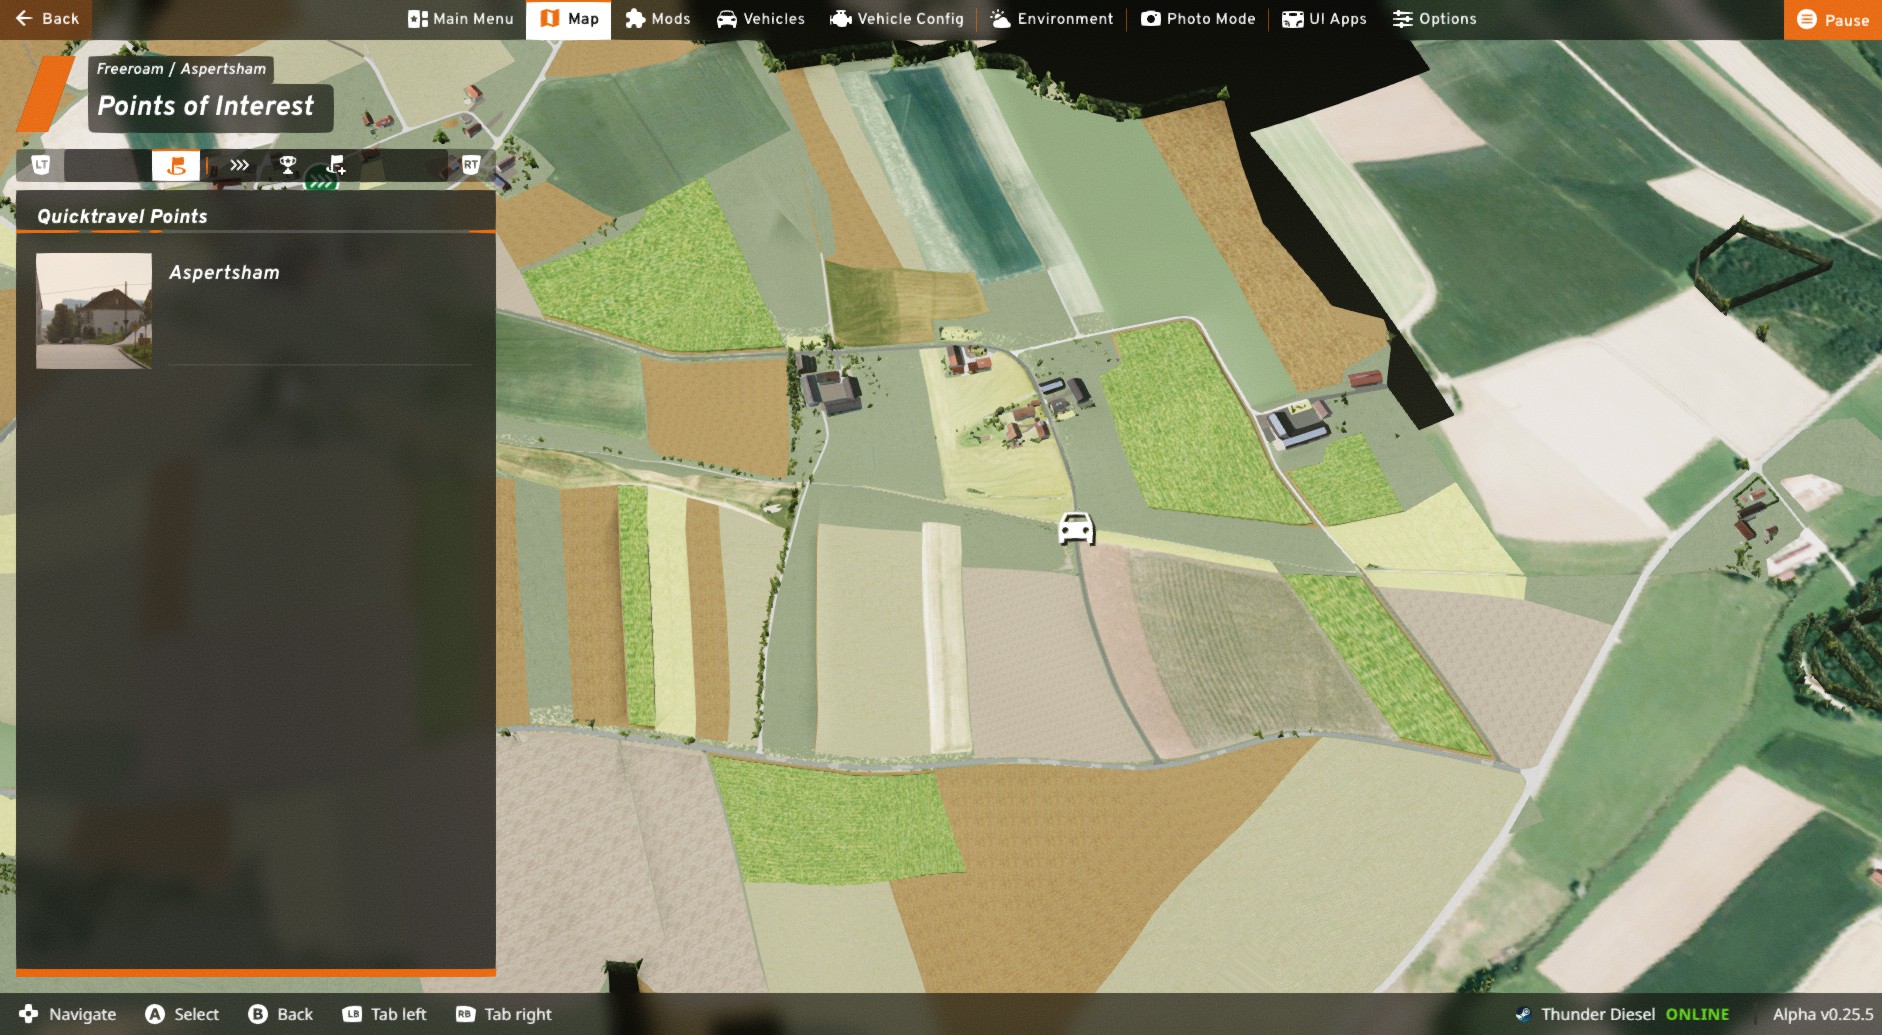Click the RT next filter icon

click(x=471, y=165)
